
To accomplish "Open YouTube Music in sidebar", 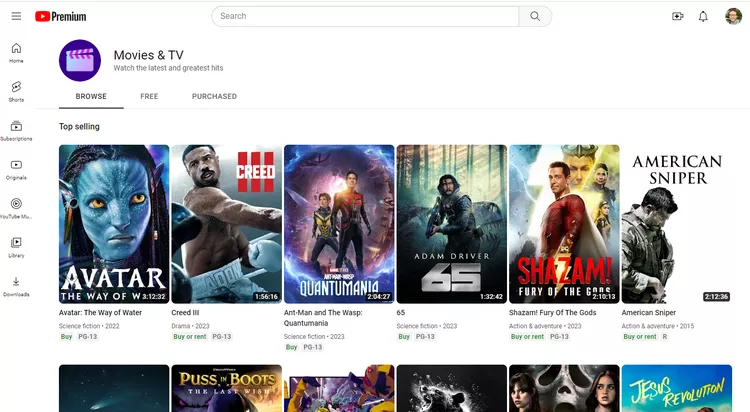I will (16, 208).
